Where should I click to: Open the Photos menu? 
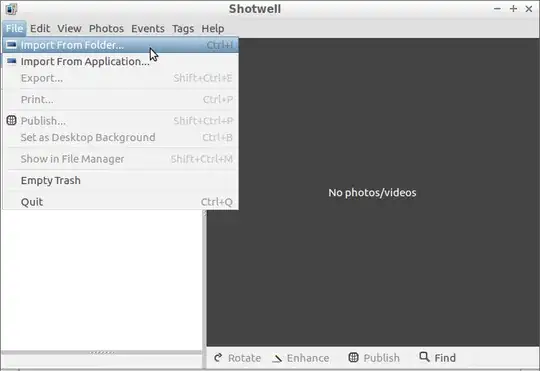tap(106, 29)
